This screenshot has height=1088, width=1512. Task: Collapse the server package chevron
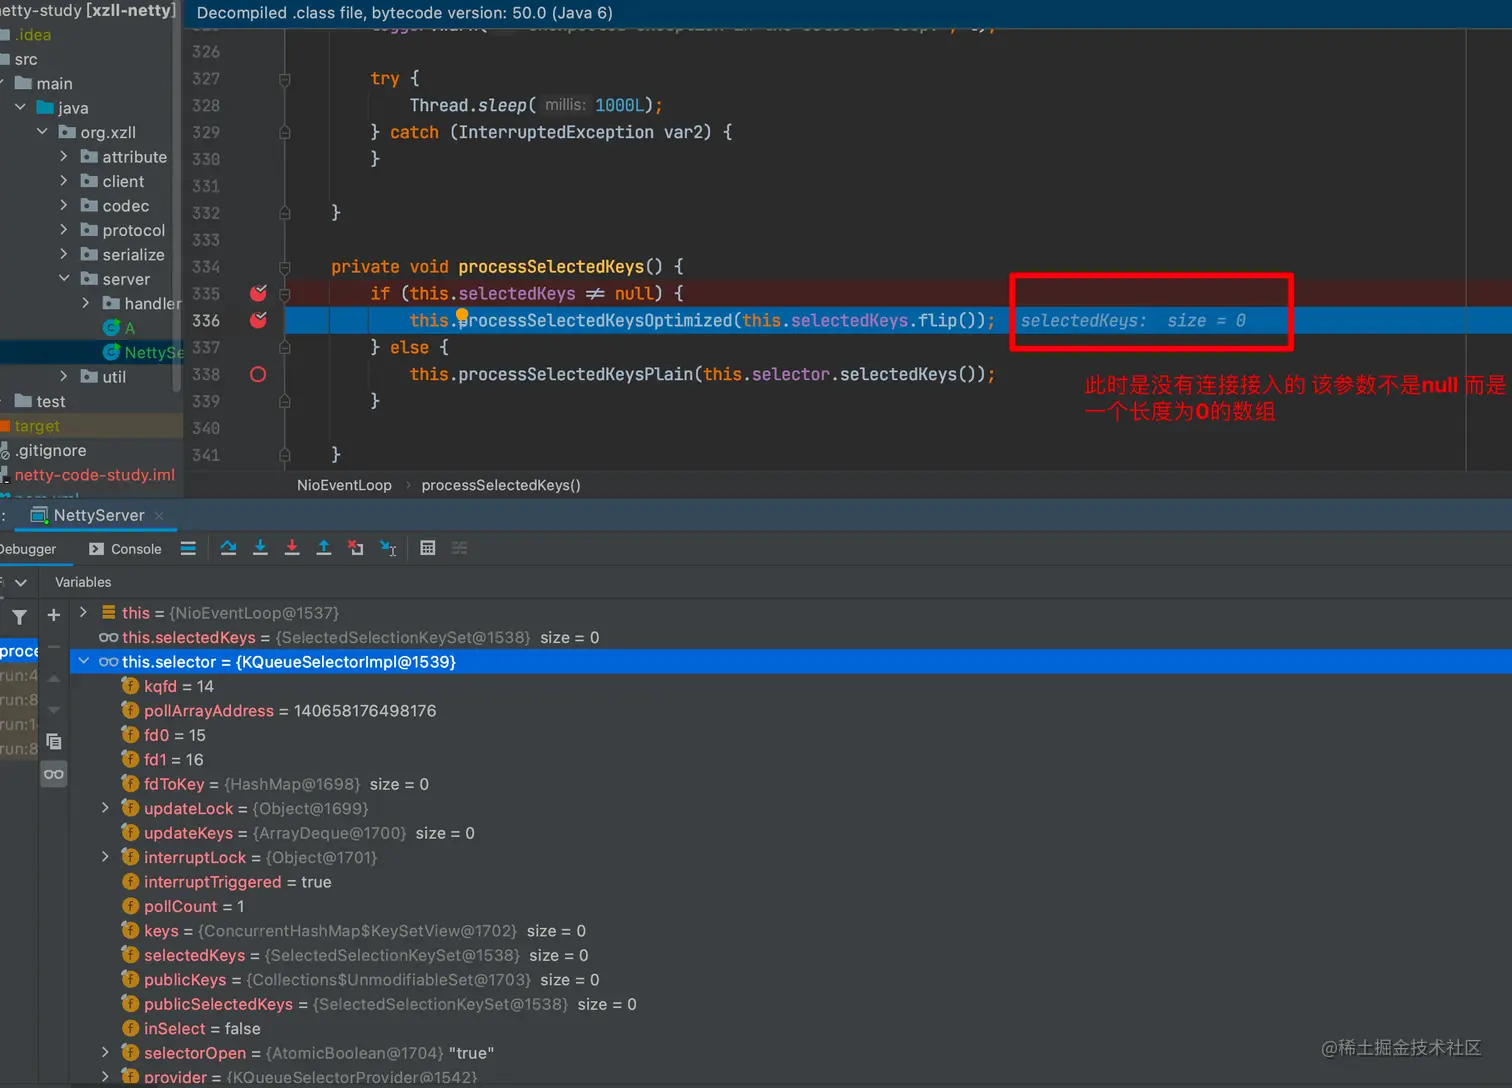[x=64, y=279]
